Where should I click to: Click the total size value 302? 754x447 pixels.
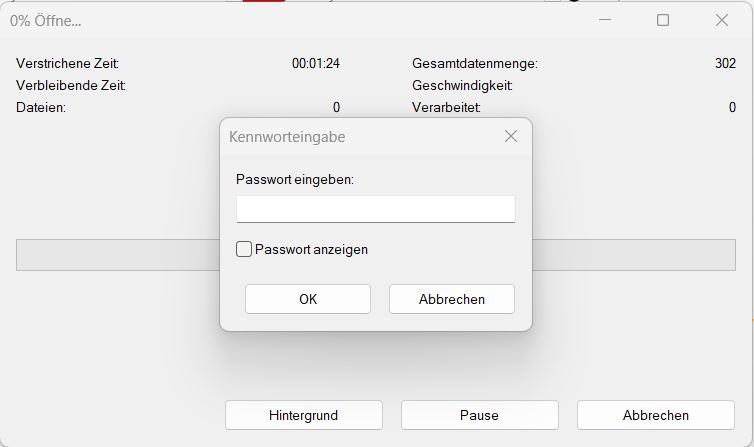(x=725, y=63)
